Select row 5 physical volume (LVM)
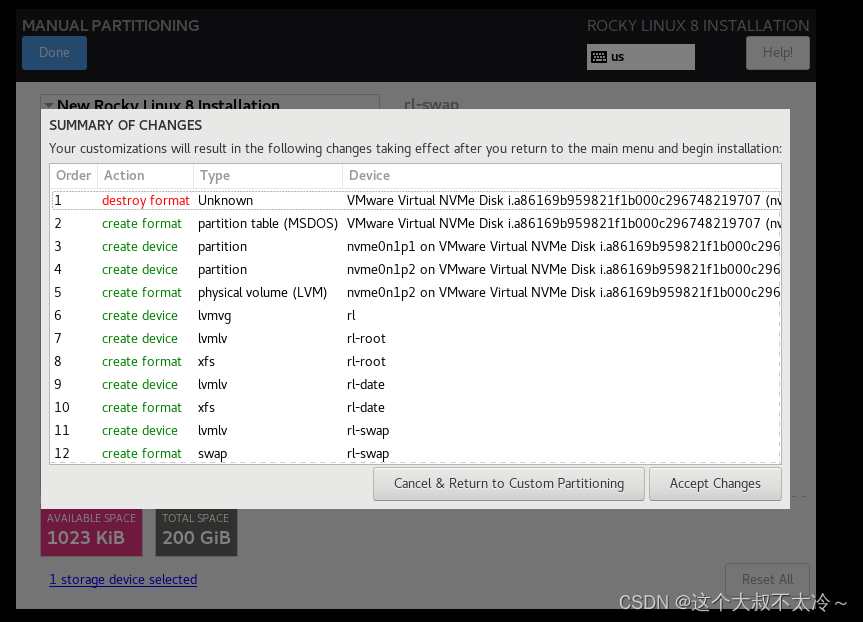 (x=416, y=292)
